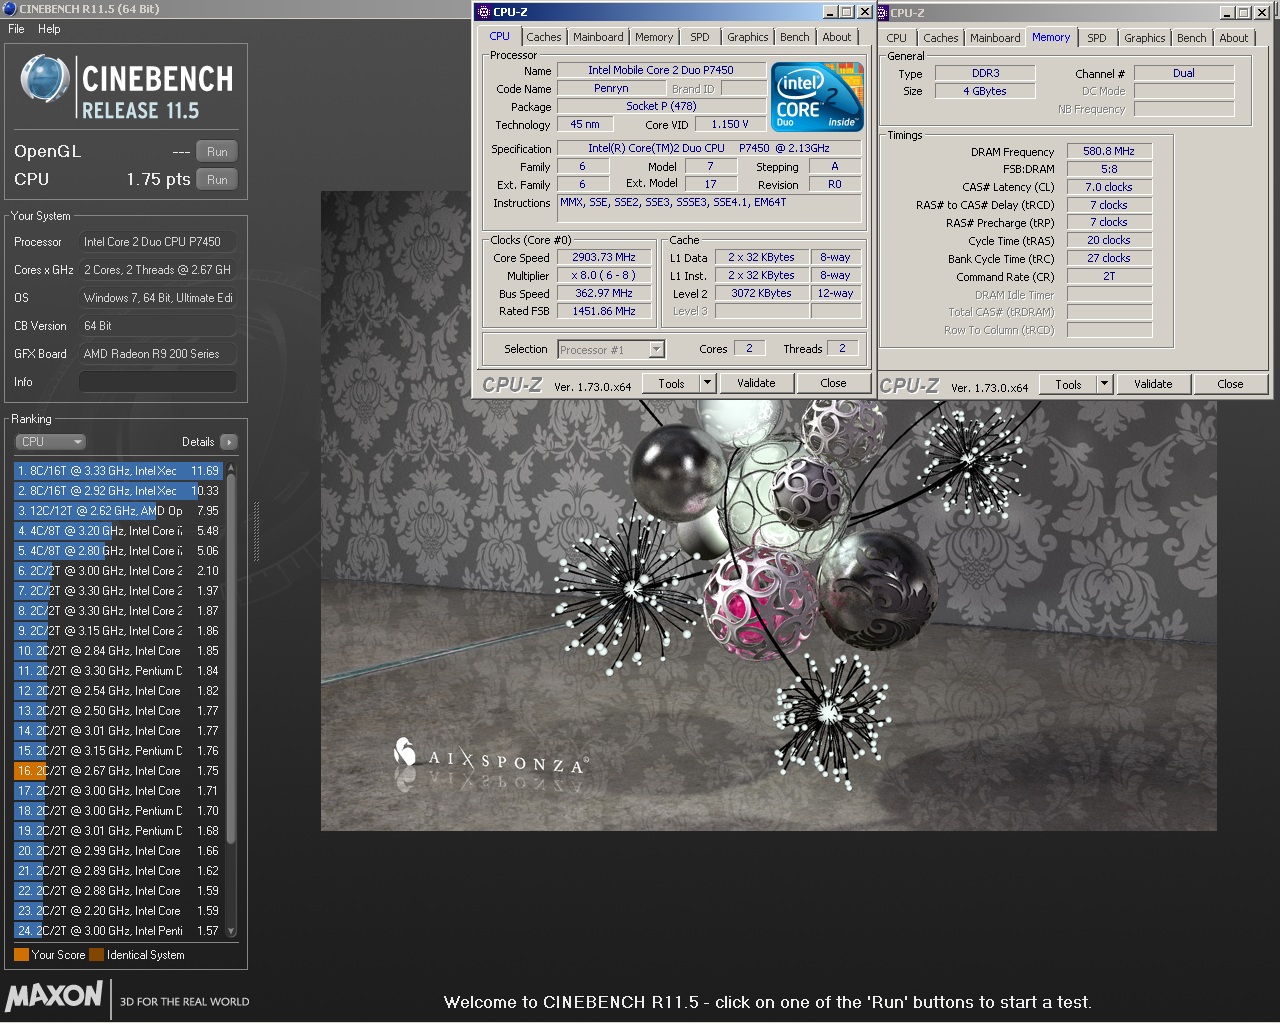Viewport: 1280px width, 1024px height.
Task: Click the CPU-Z title bar icon in the right window
Action: (883, 13)
